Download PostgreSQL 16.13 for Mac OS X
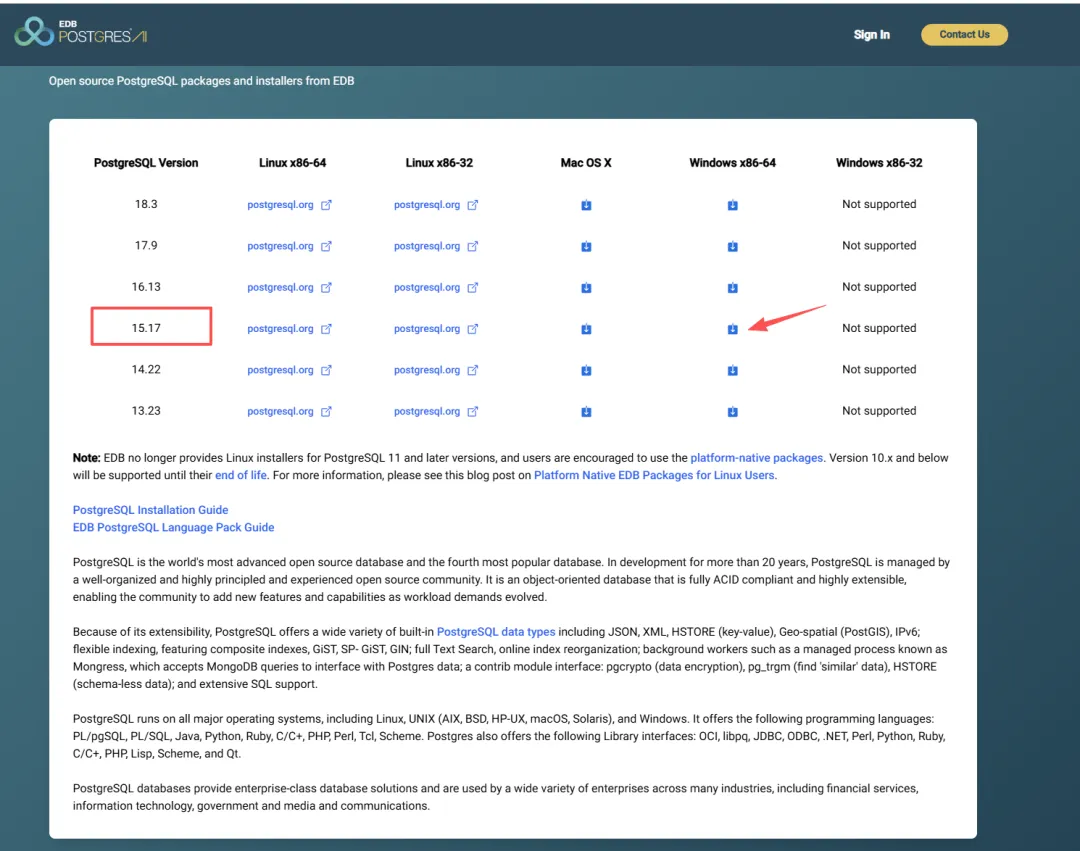Image resolution: width=1080 pixels, height=851 pixels. pos(586,288)
